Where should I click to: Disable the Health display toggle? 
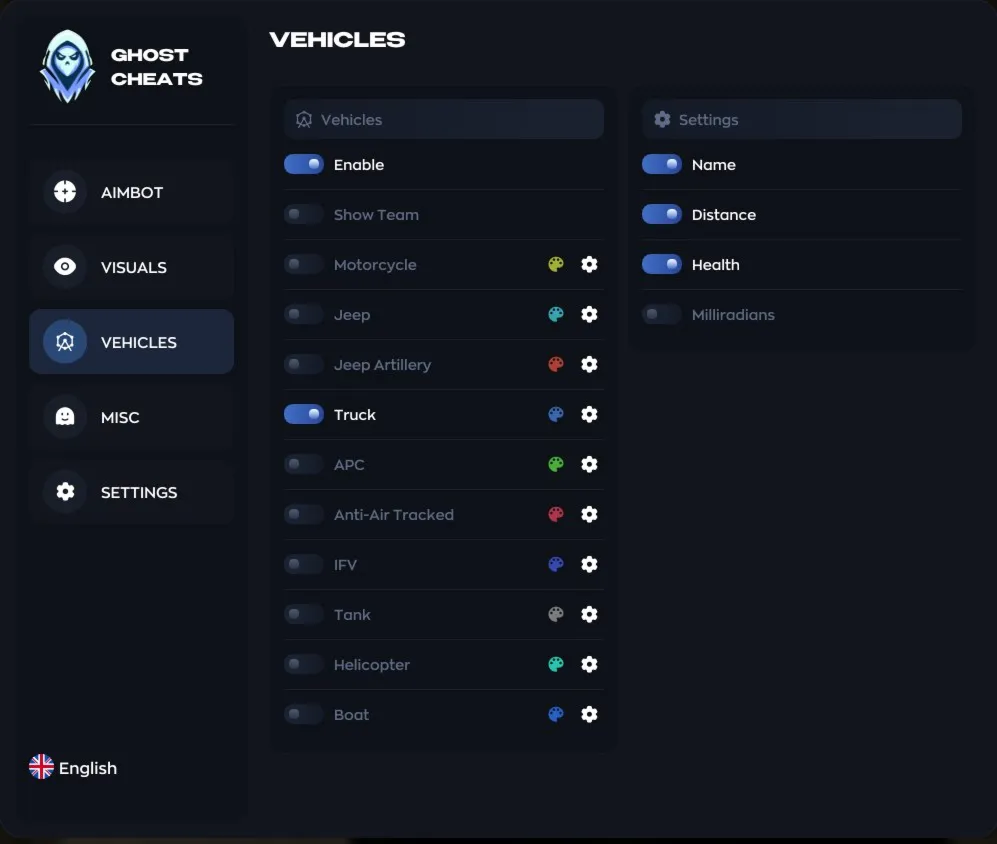pyautogui.click(x=662, y=264)
